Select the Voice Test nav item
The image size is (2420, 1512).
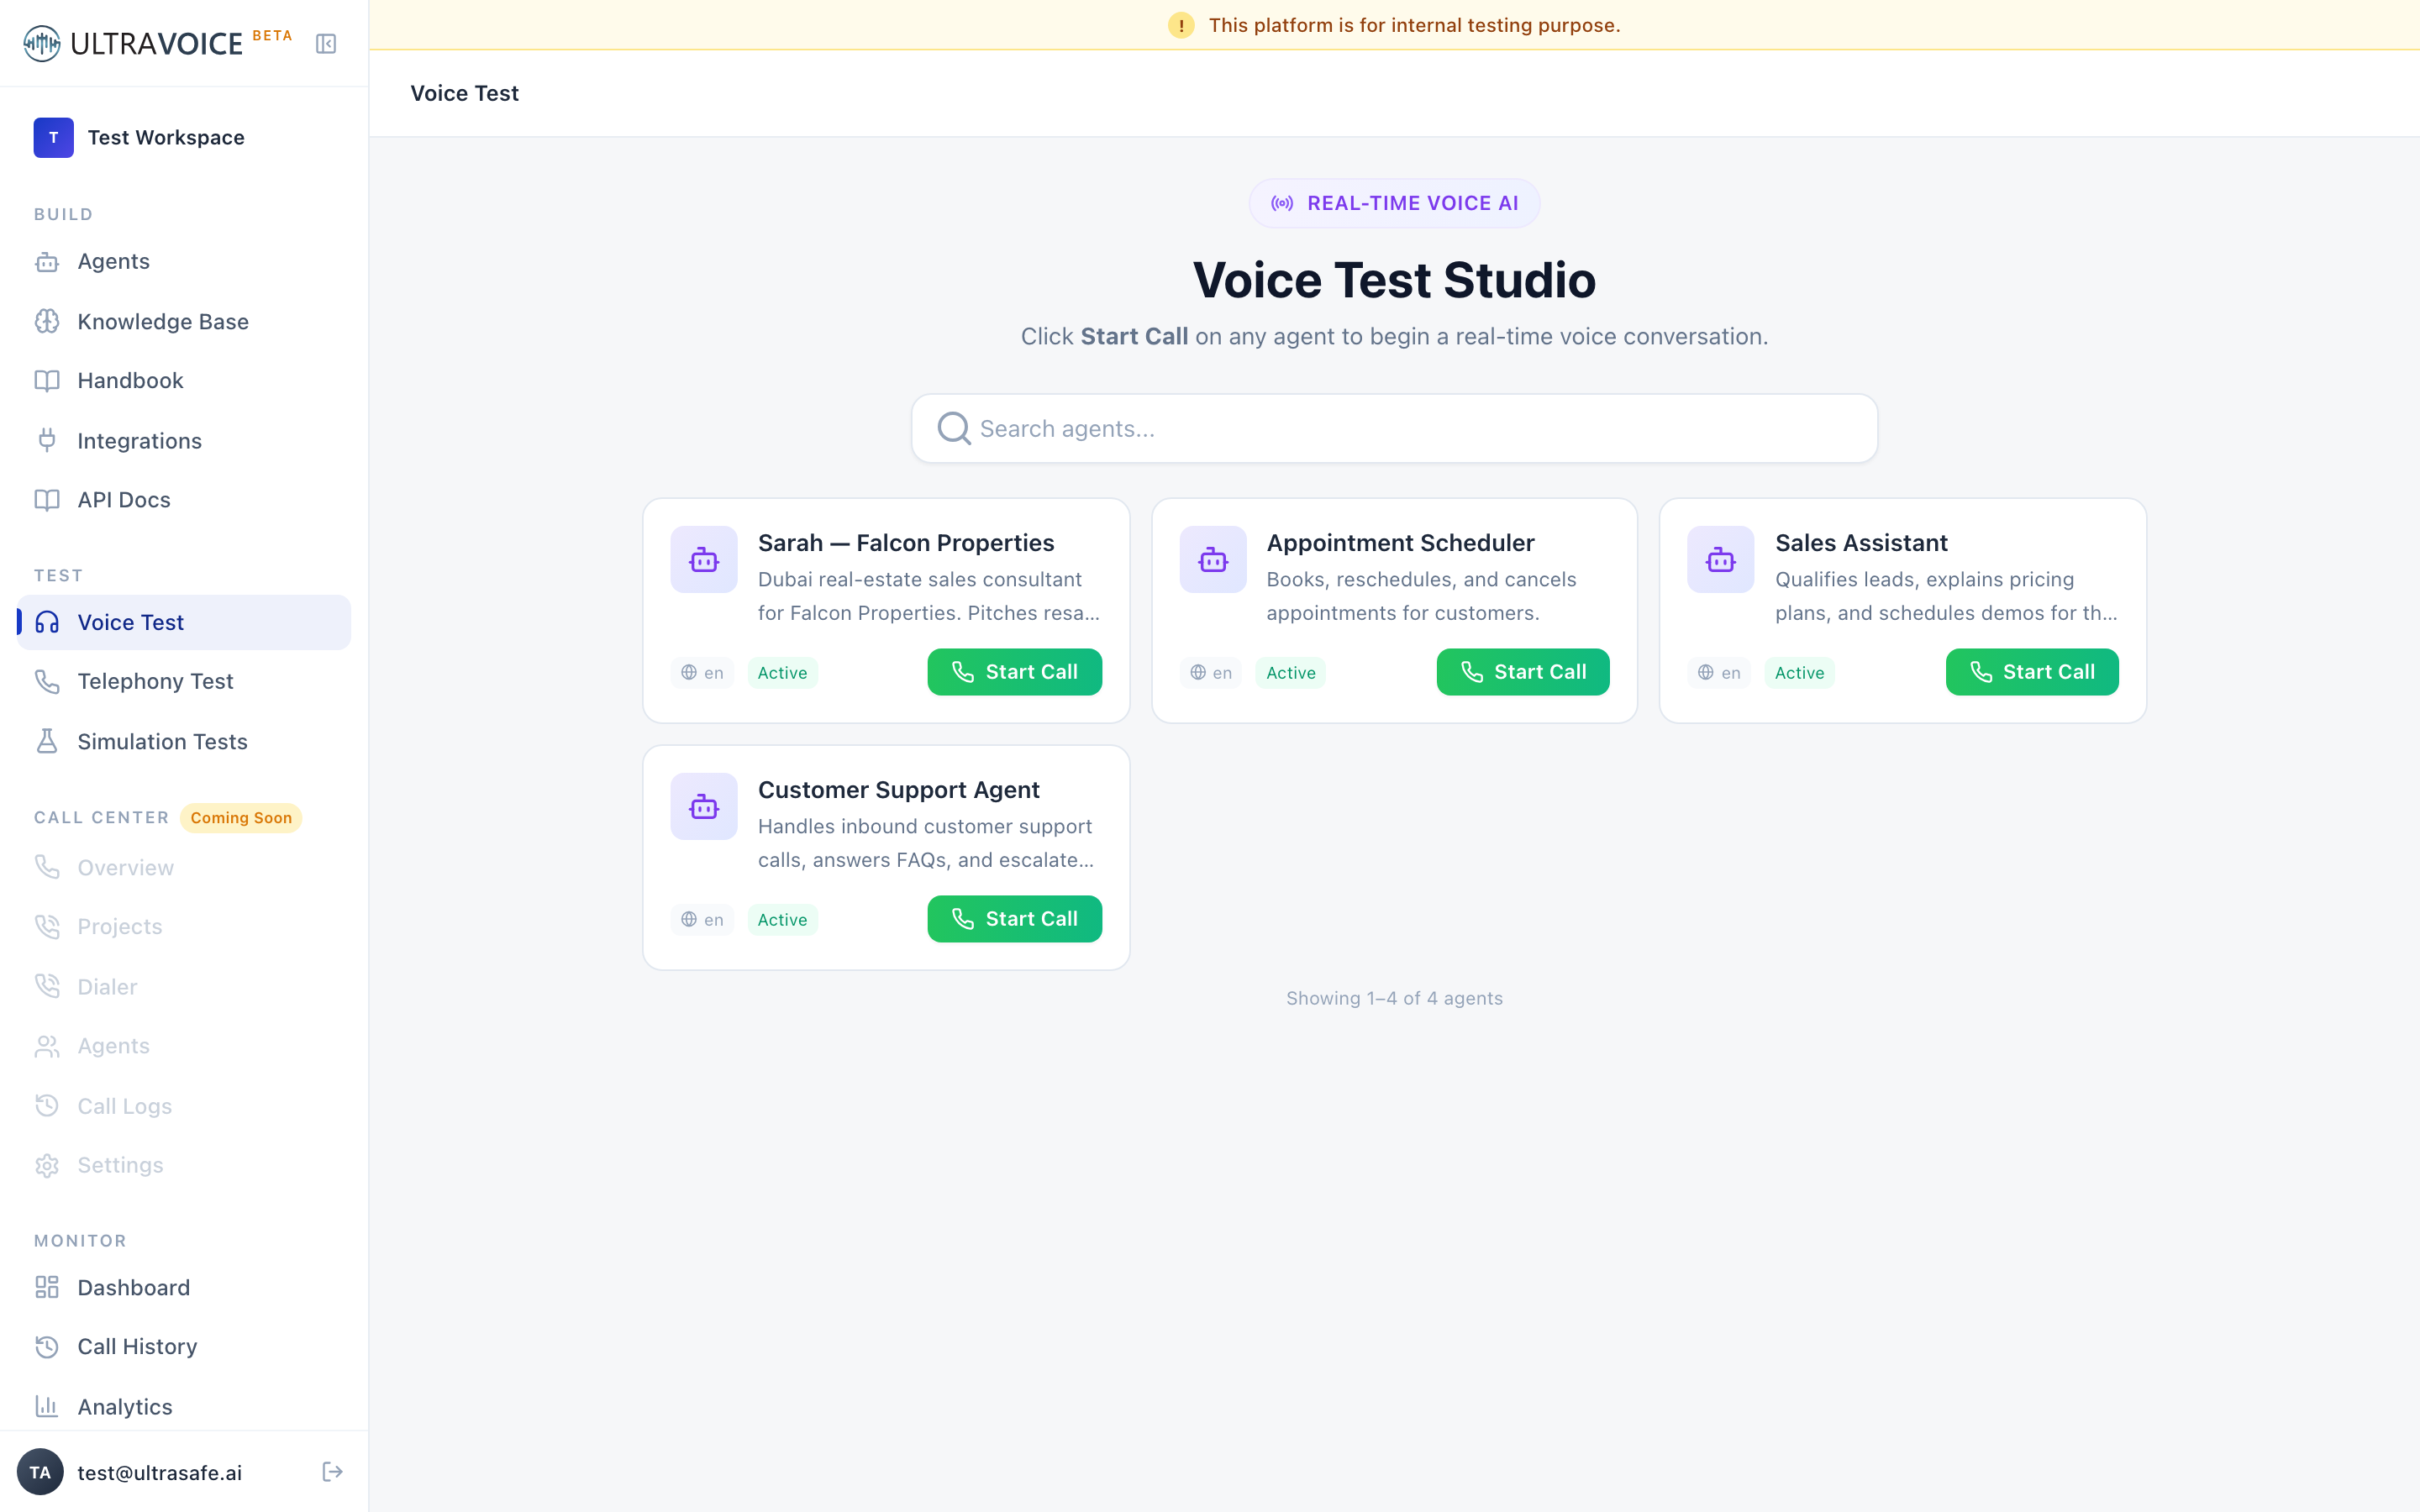pos(184,622)
